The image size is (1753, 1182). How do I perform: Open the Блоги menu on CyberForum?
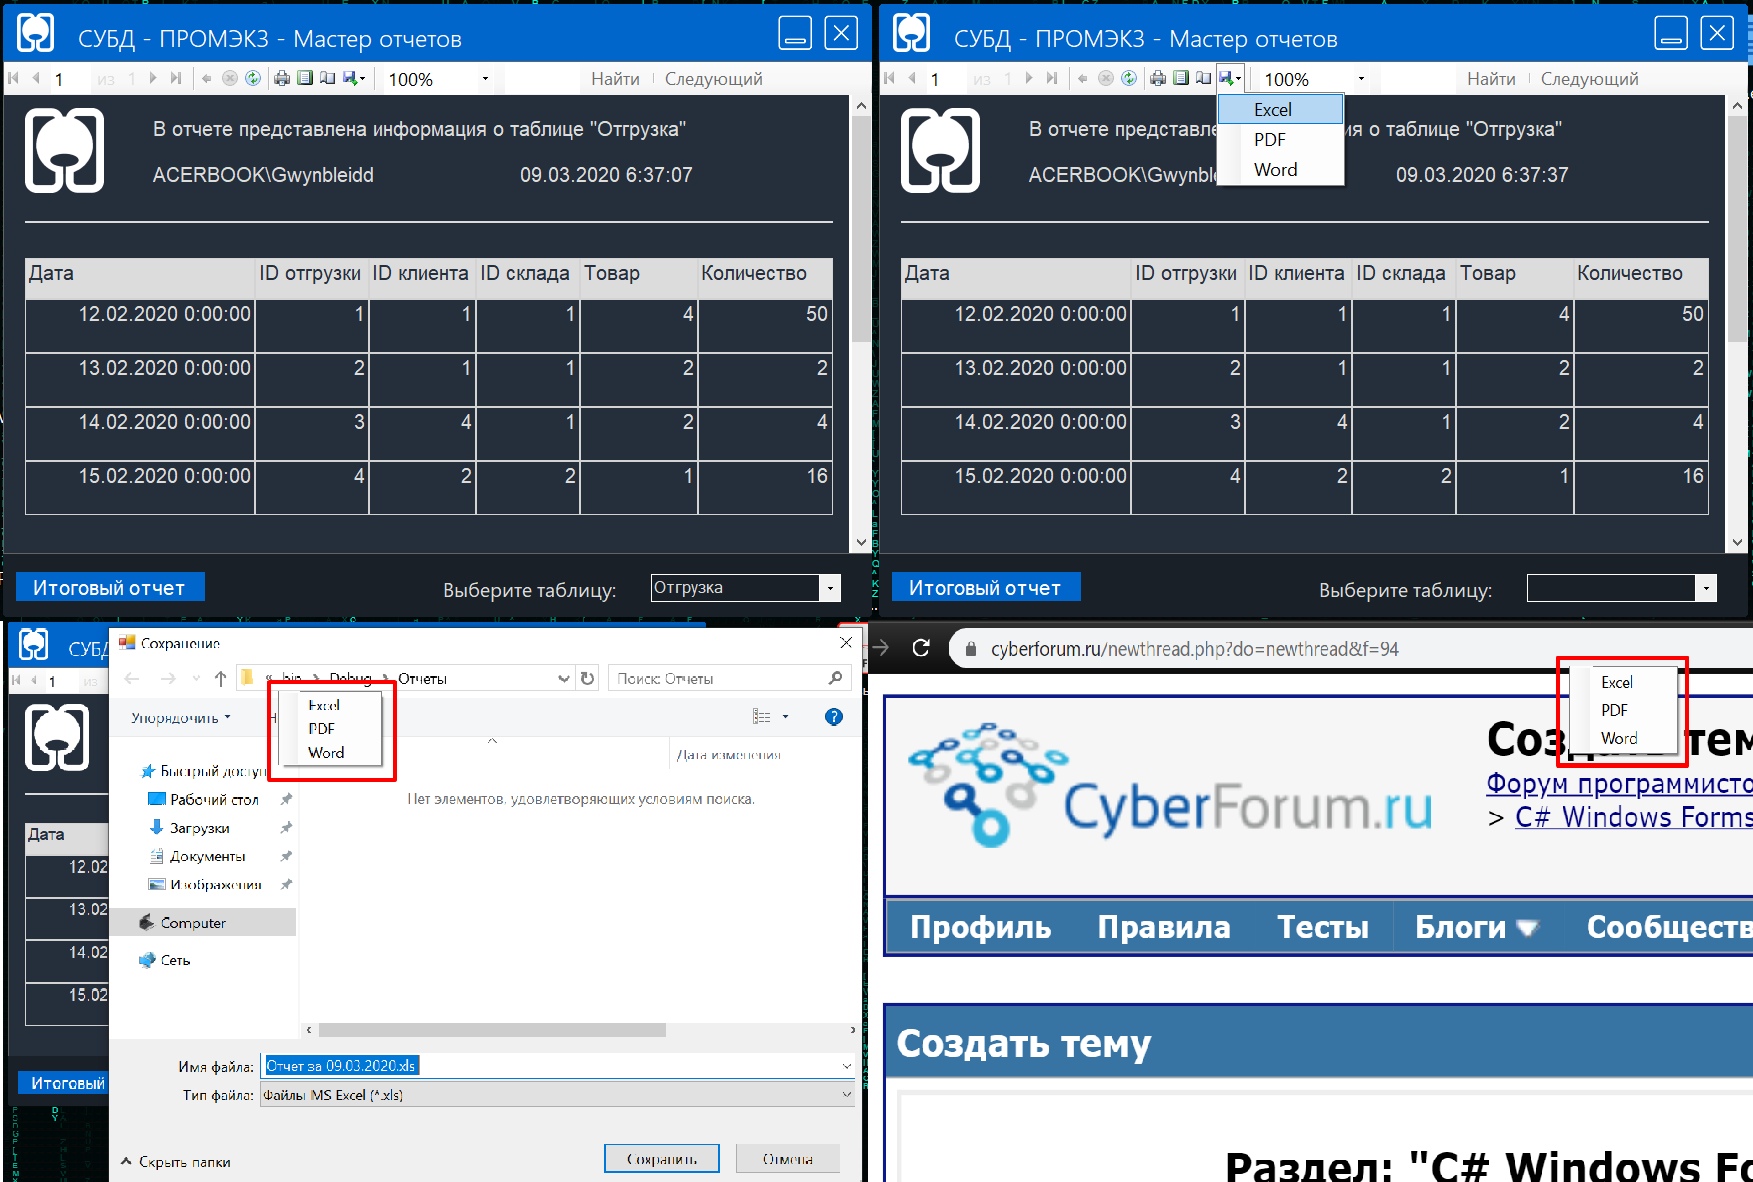click(1474, 927)
